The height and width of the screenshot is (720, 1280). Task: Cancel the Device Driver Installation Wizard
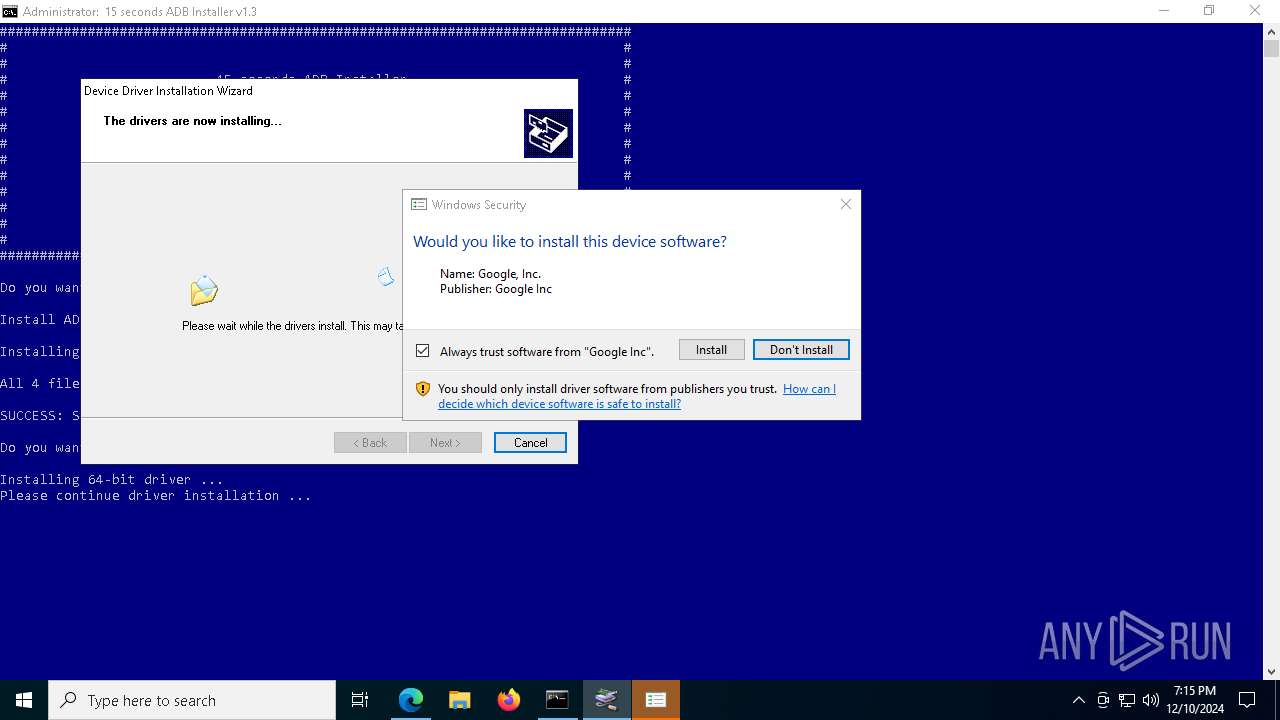tap(530, 442)
